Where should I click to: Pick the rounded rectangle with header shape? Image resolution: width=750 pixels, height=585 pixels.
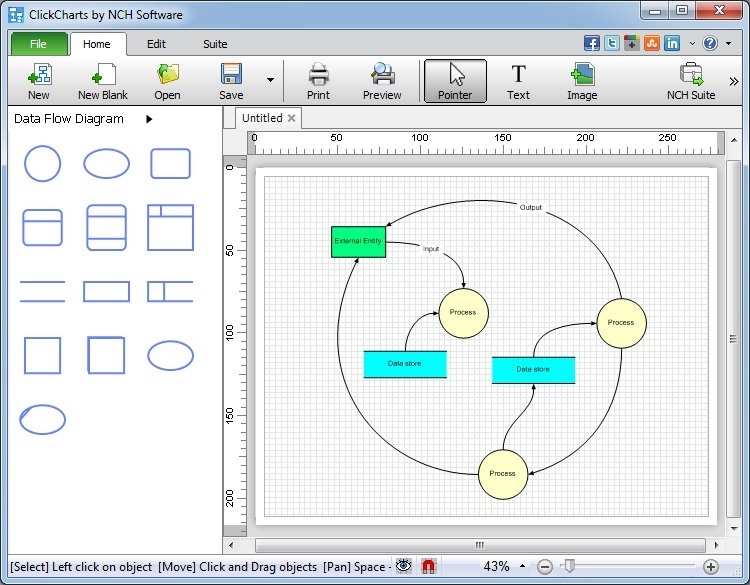[x=43, y=228]
